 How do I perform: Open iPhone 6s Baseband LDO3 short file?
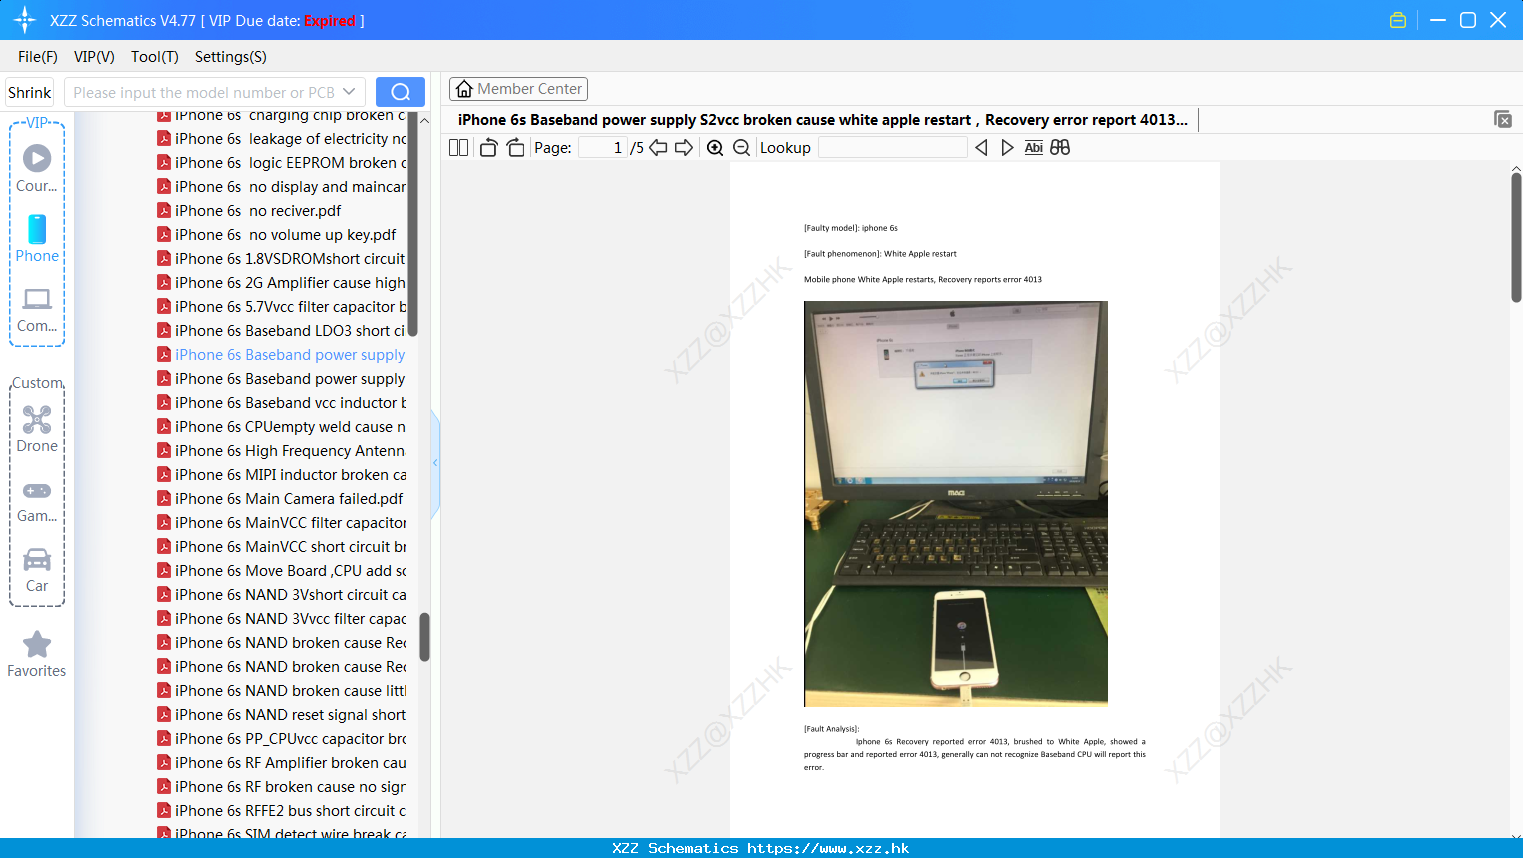(281, 331)
